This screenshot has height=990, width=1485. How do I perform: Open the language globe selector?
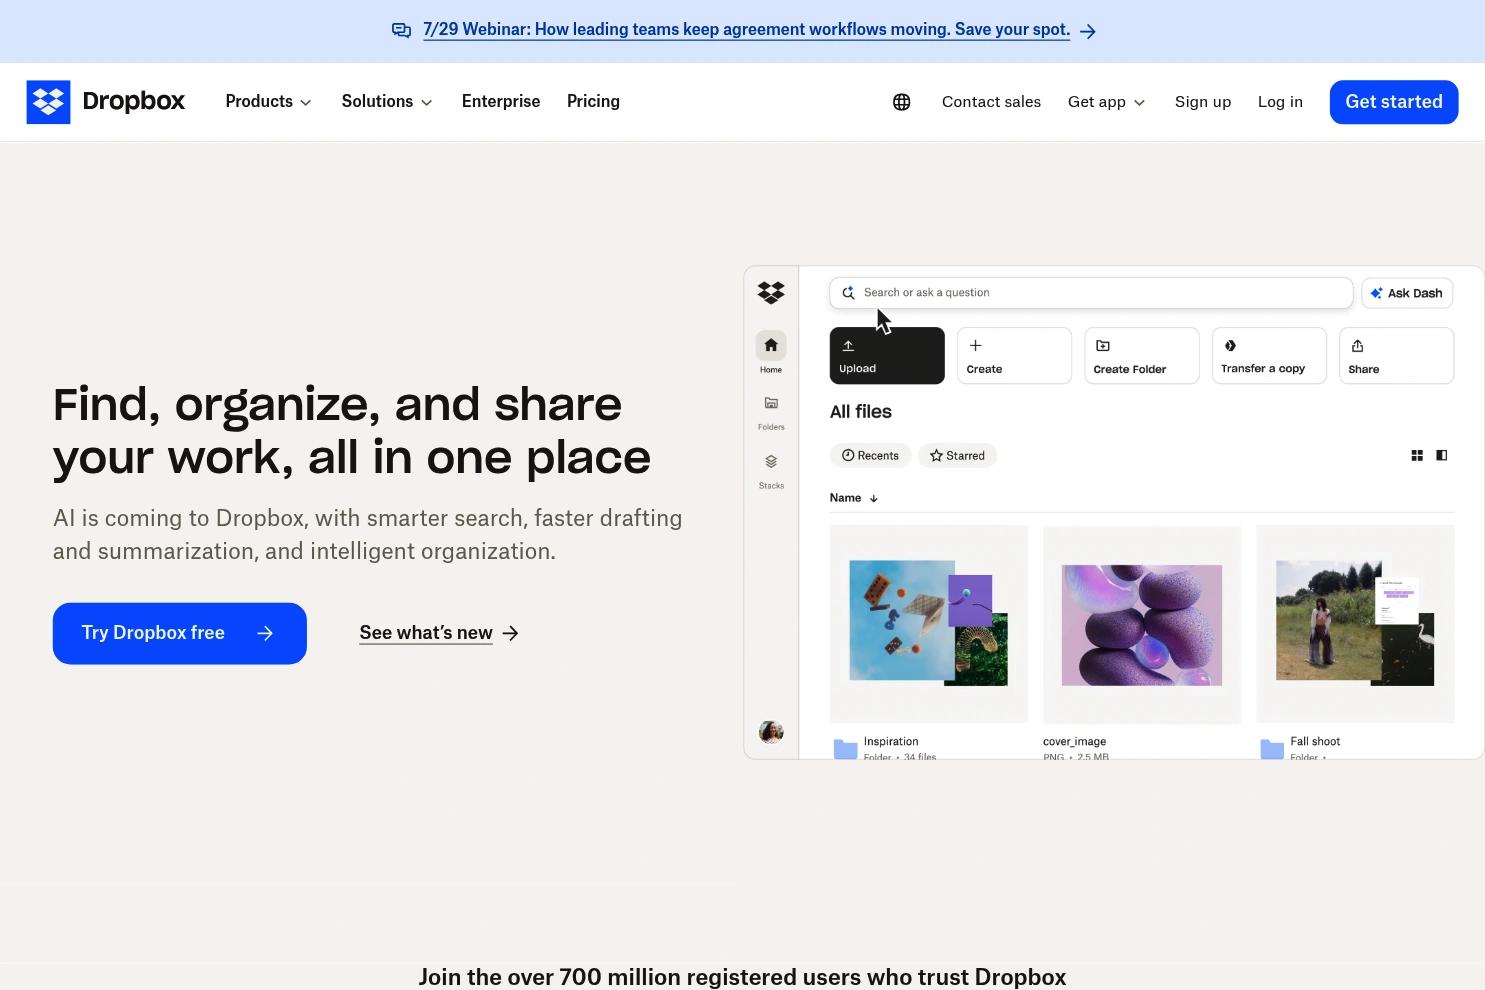[x=901, y=102]
